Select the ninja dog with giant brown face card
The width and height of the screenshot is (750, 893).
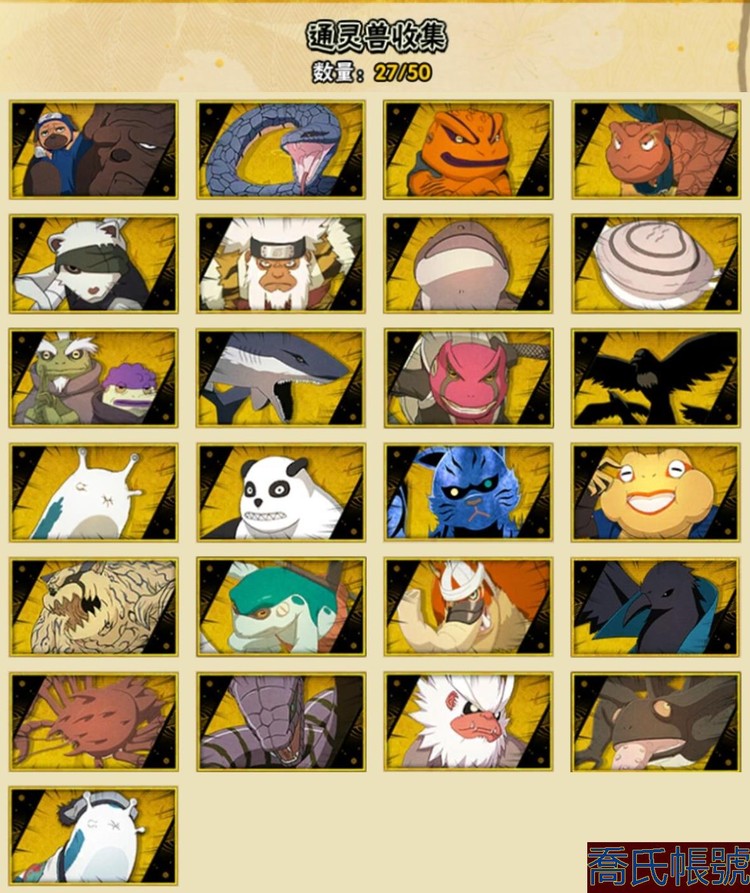point(93,150)
